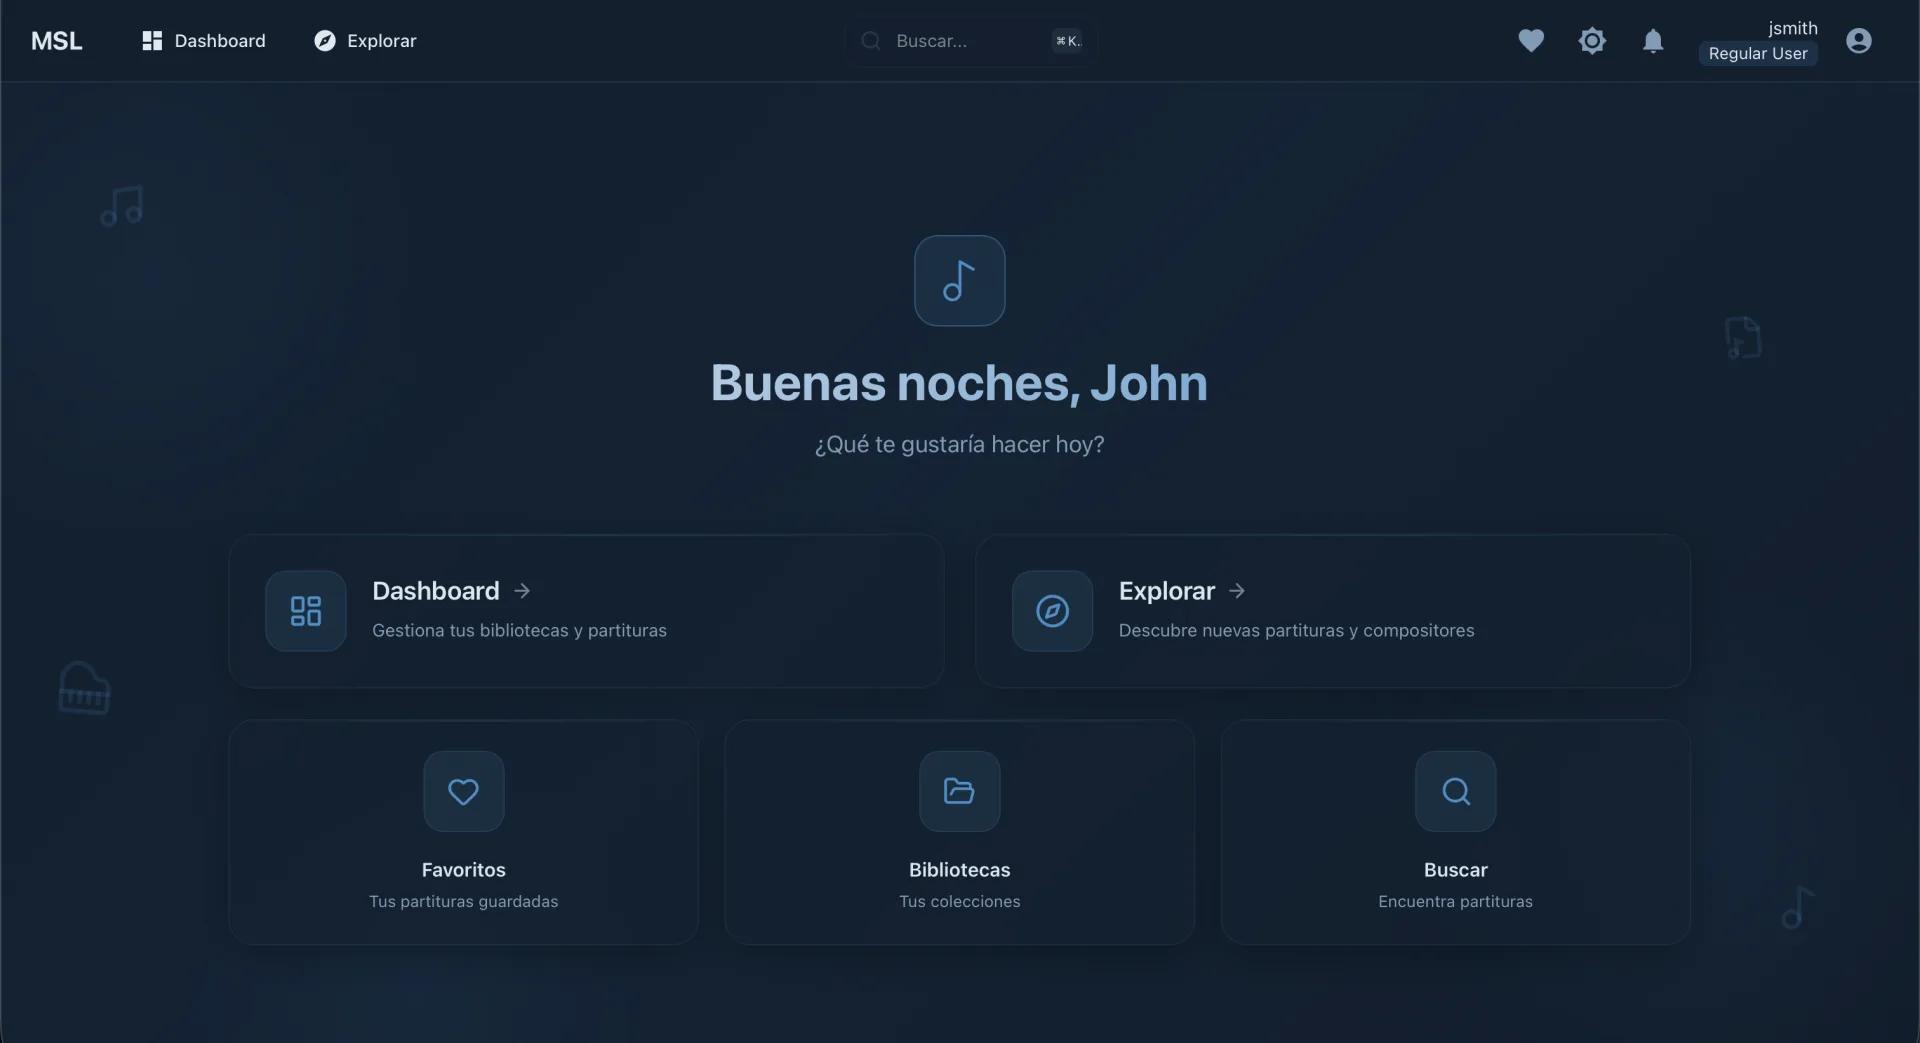Click the magnifier icon on the Buscar card
This screenshot has width=1920, height=1043.
pos(1456,792)
